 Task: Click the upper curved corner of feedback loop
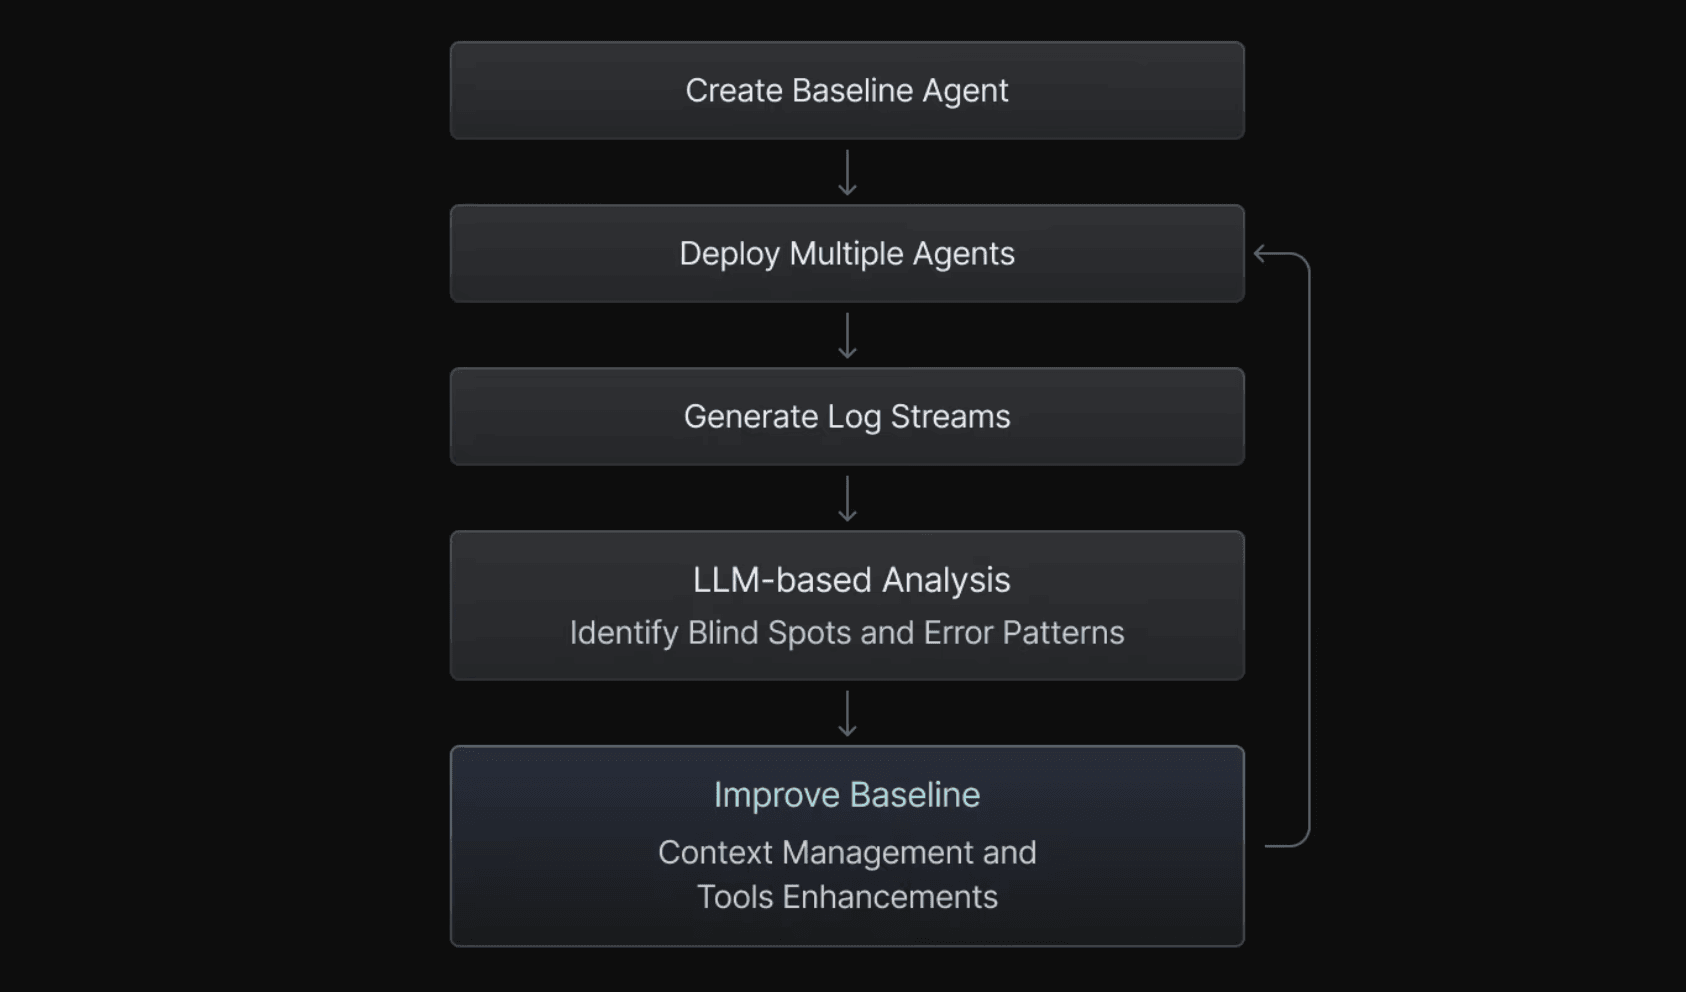[1302, 260]
